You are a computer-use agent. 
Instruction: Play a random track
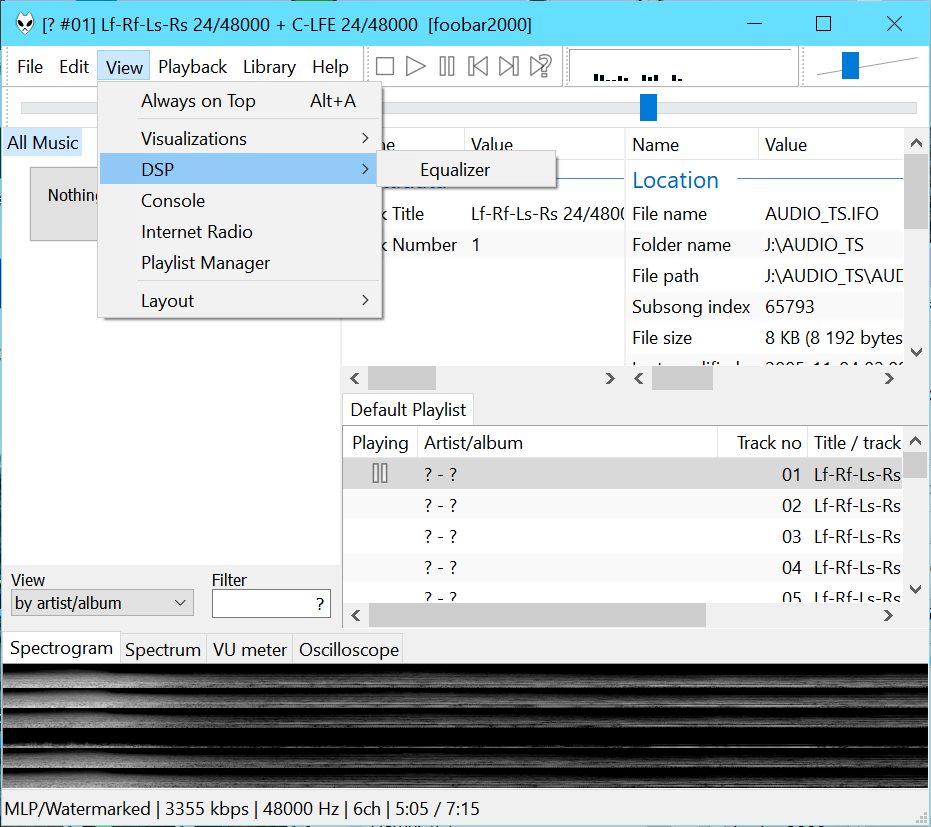[x=541, y=67]
